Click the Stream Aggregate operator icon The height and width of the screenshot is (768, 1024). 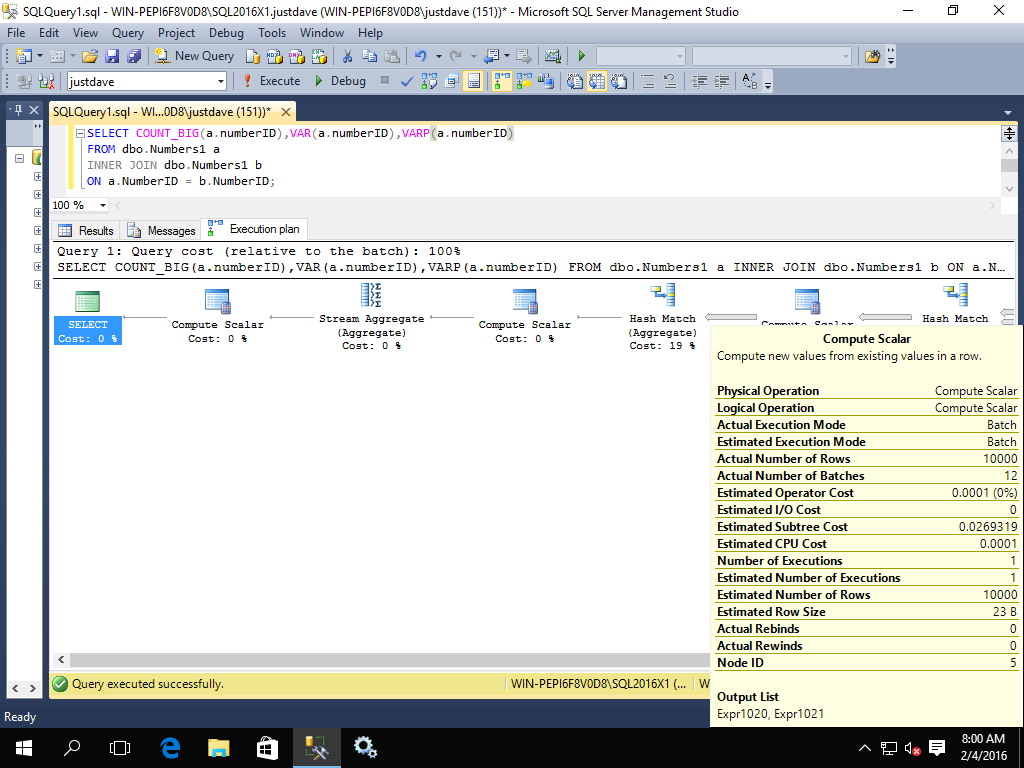[x=371, y=295]
